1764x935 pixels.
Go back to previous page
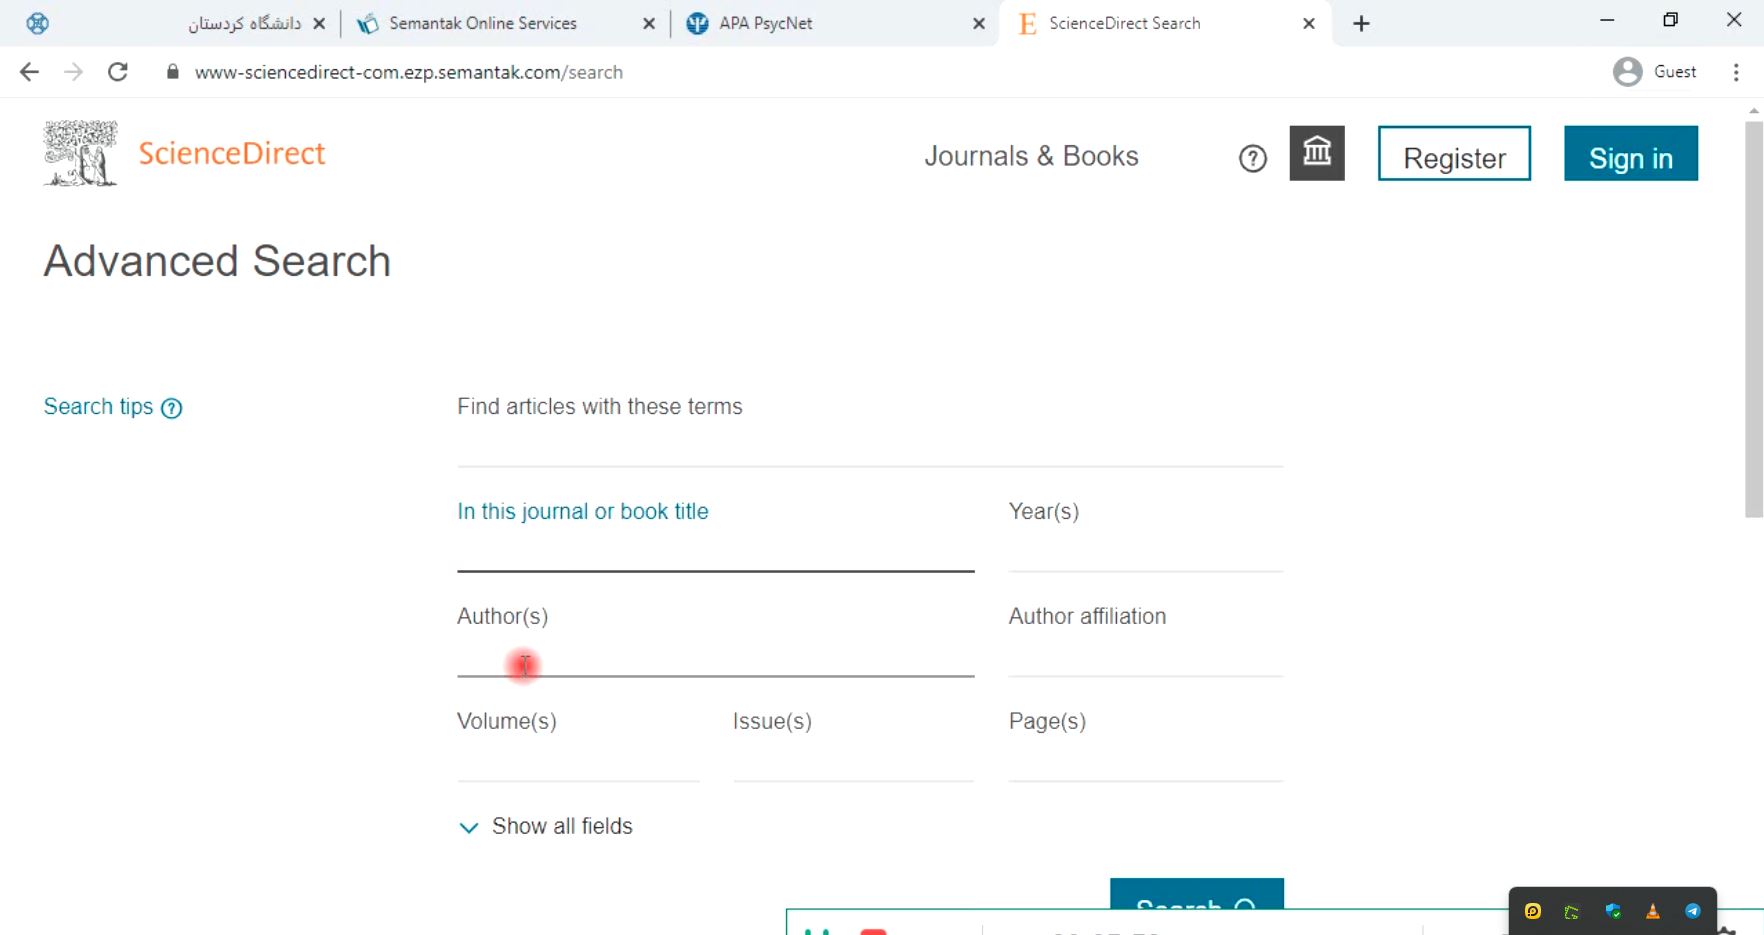coord(29,72)
